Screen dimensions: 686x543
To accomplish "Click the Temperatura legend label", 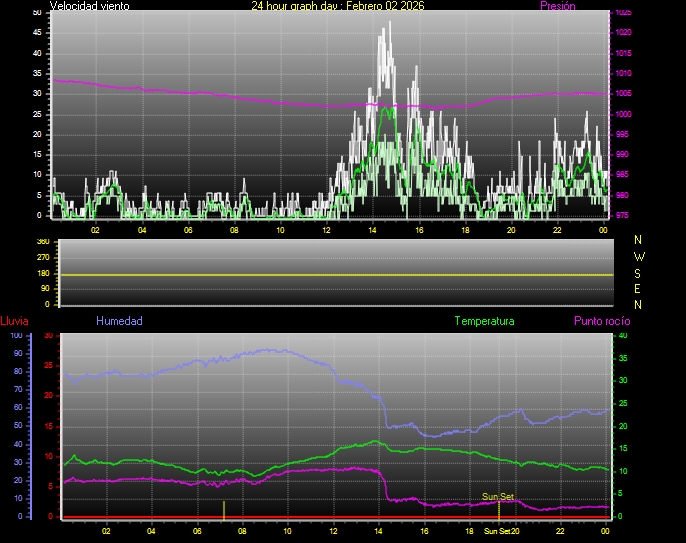I will [x=484, y=321].
